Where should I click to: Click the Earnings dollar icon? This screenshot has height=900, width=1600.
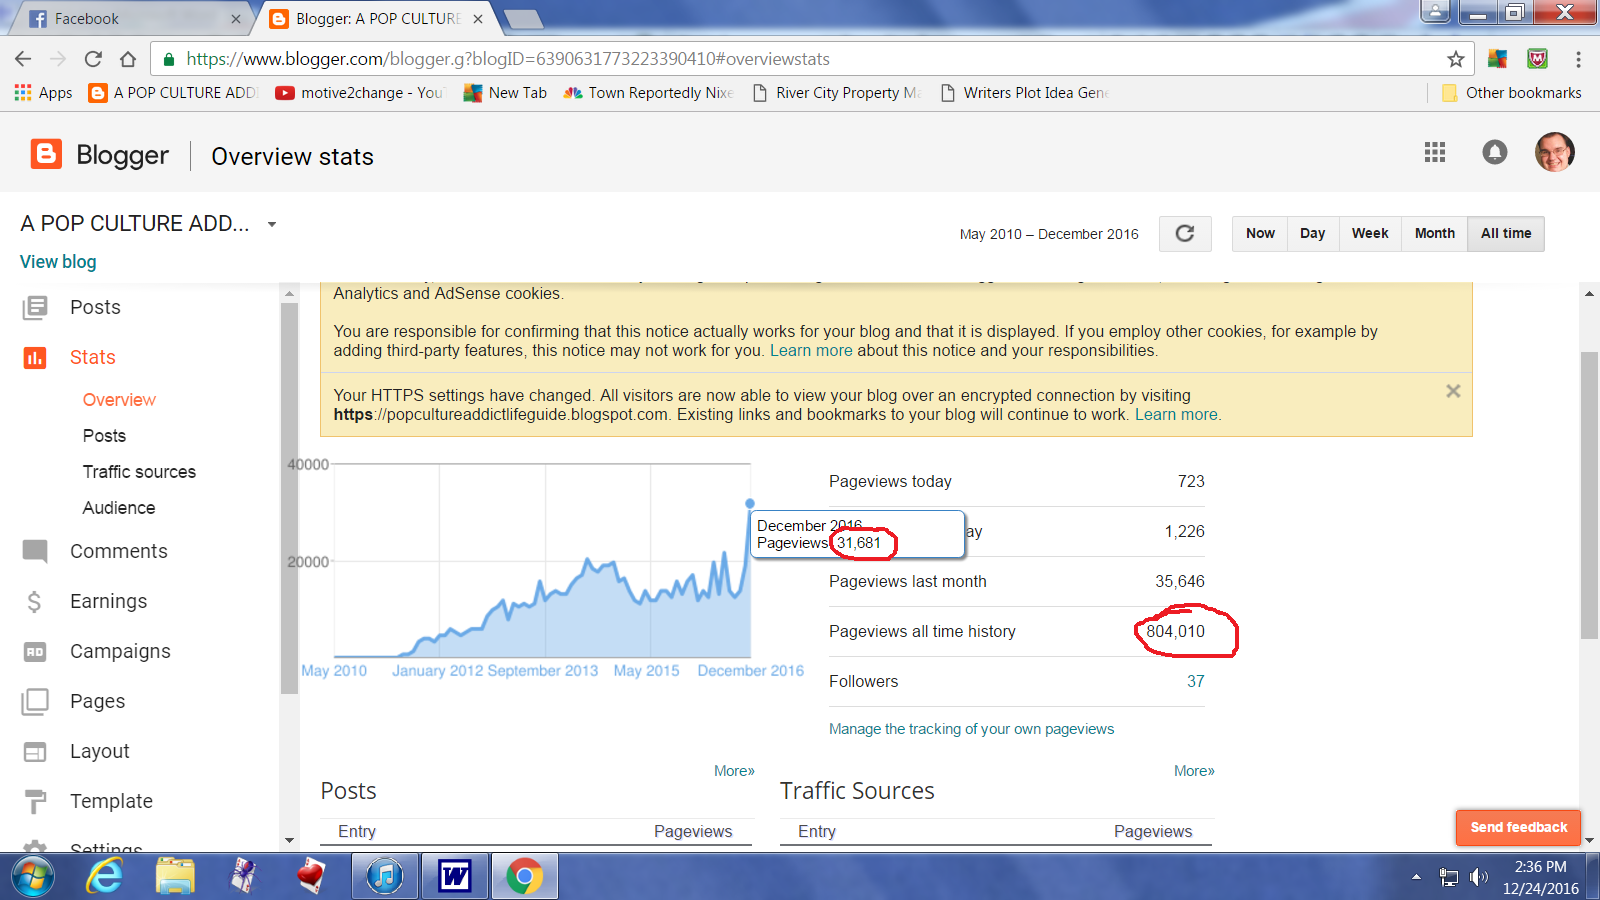pyautogui.click(x=35, y=601)
